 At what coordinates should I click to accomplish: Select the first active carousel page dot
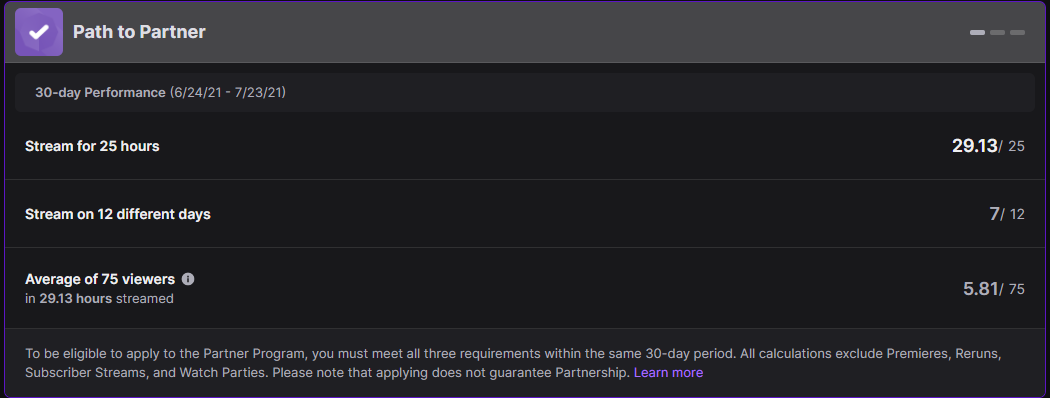[977, 32]
